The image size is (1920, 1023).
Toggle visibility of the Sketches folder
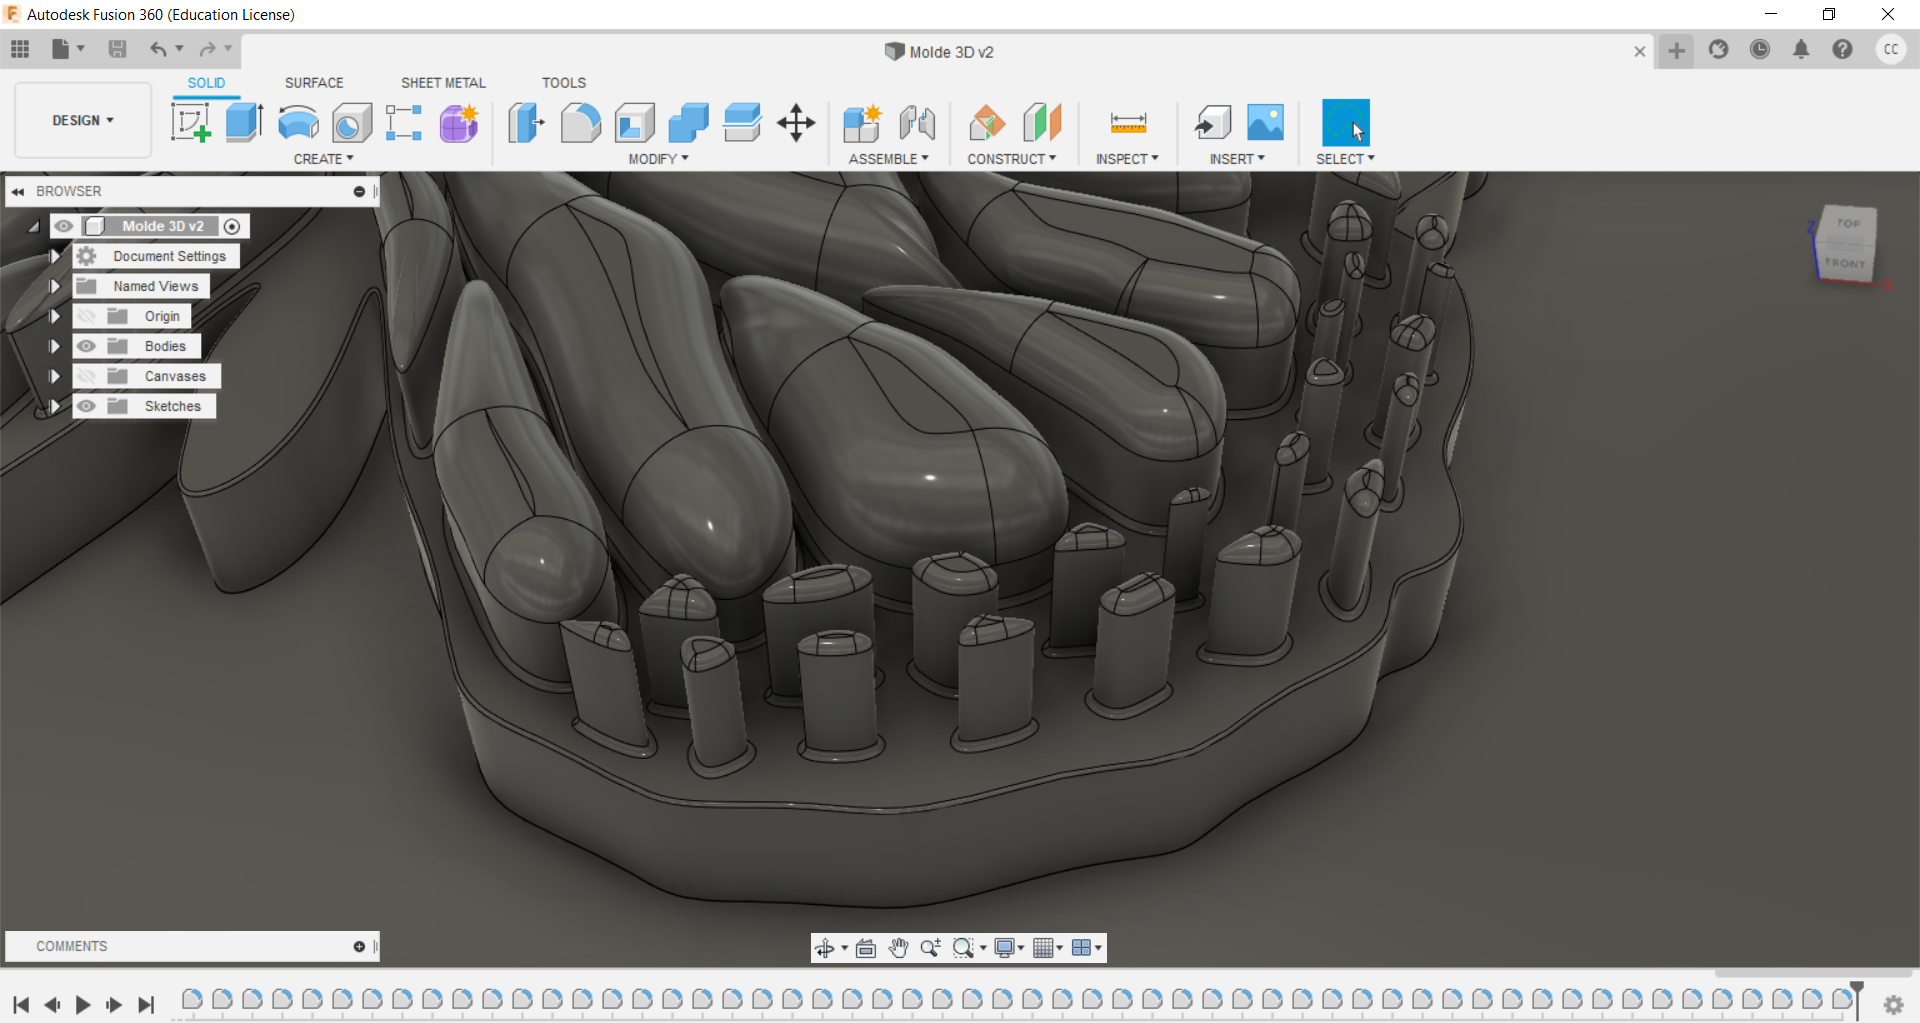coord(87,406)
